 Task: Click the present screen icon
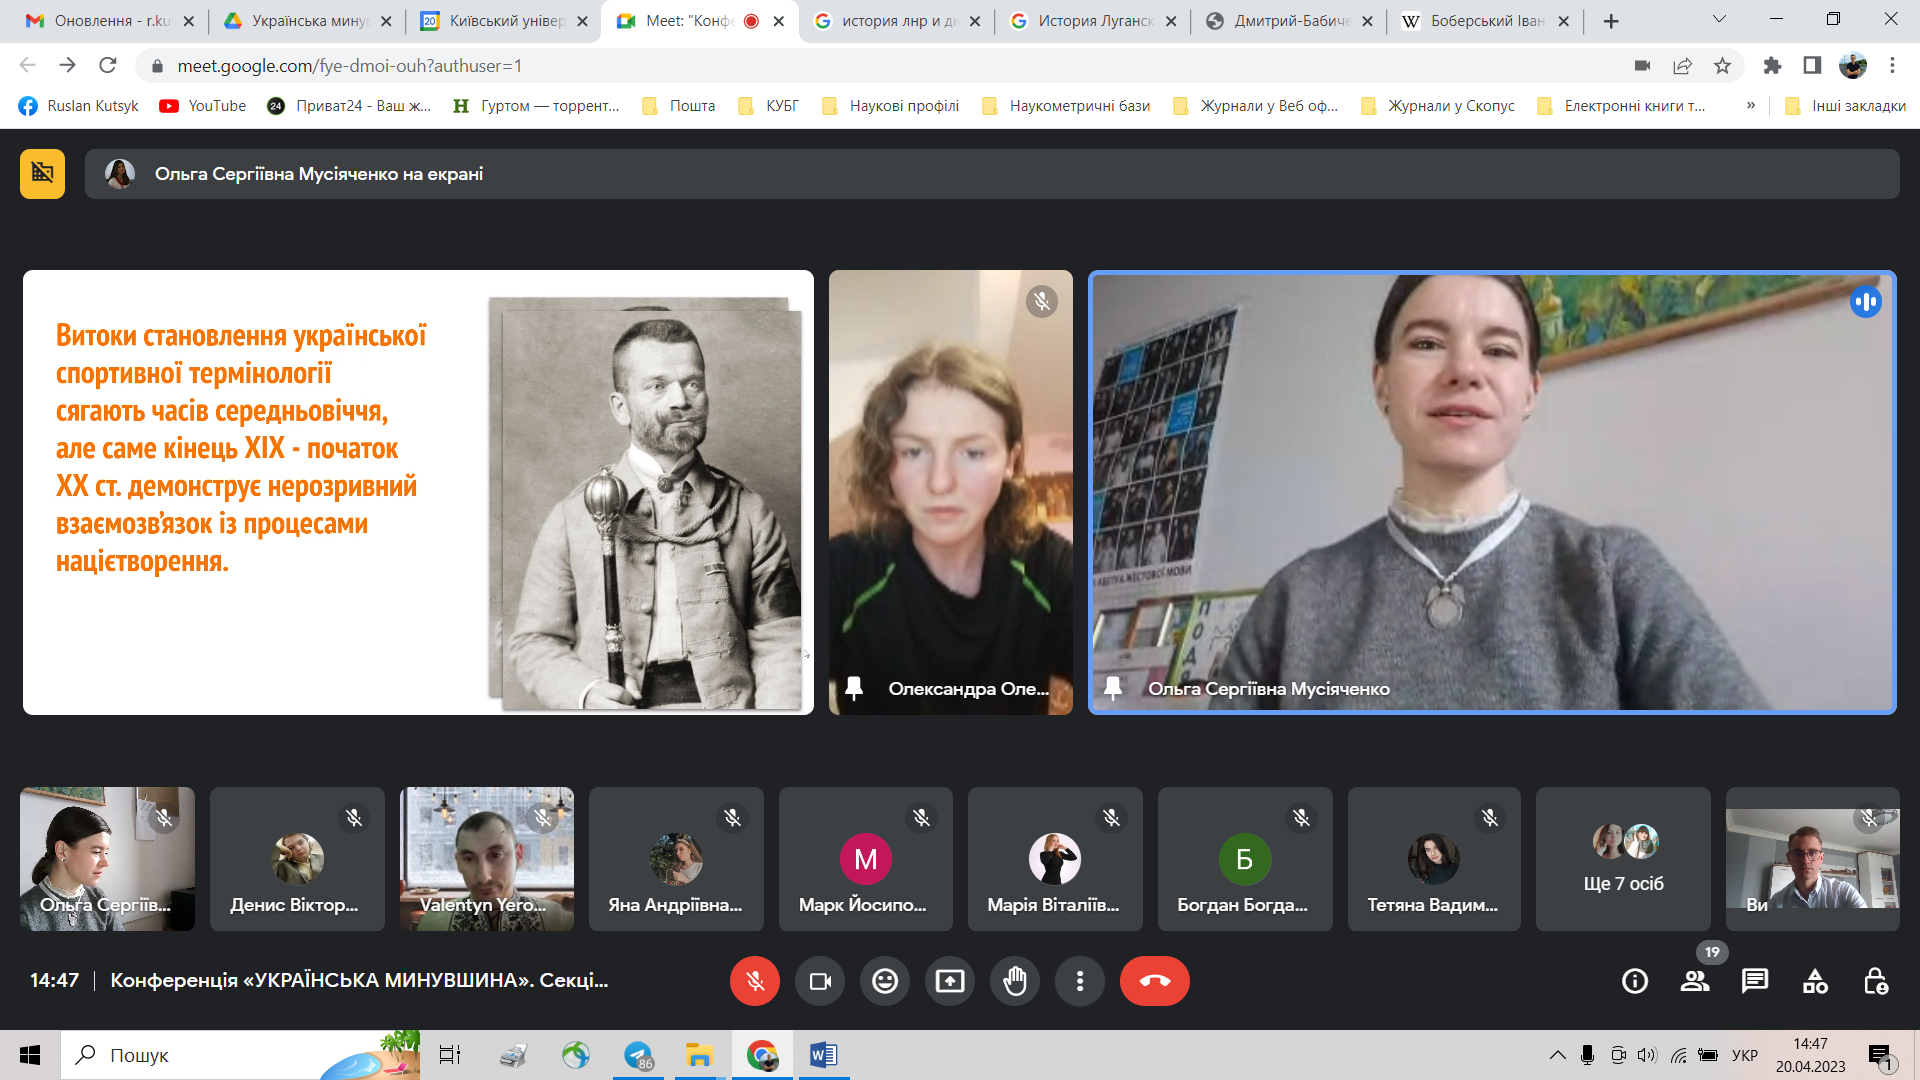(x=950, y=981)
